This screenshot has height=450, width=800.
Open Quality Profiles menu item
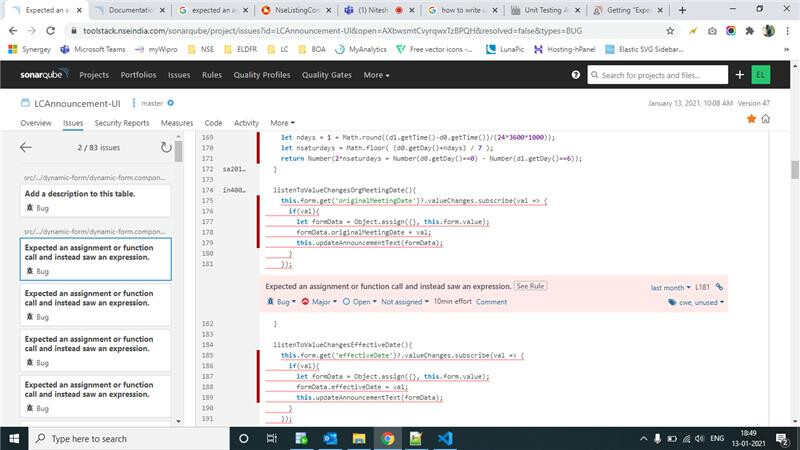[x=262, y=75]
